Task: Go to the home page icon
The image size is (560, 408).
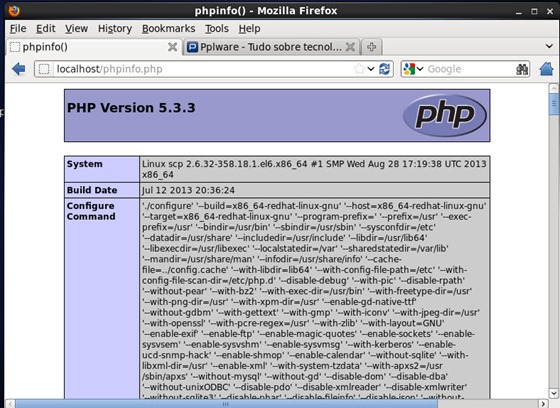Action: click(x=546, y=69)
